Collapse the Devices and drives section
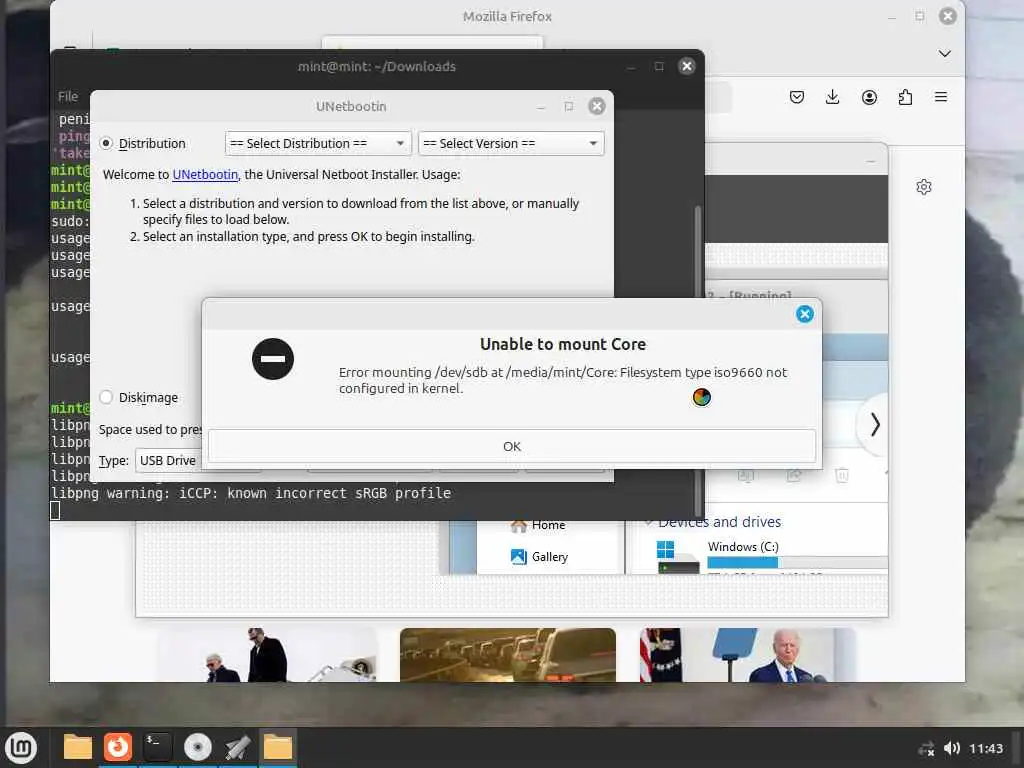The width and height of the screenshot is (1024, 768). [x=648, y=522]
